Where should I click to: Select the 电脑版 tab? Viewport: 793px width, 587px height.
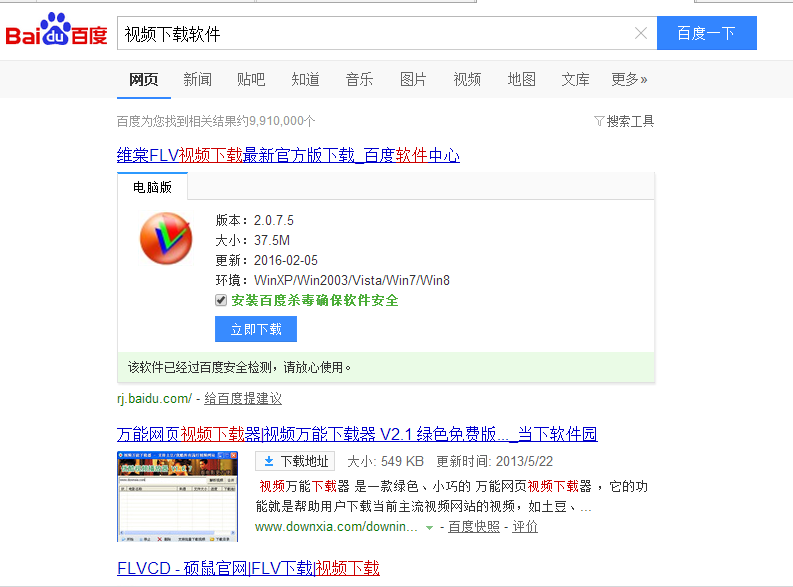pyautogui.click(x=152, y=187)
